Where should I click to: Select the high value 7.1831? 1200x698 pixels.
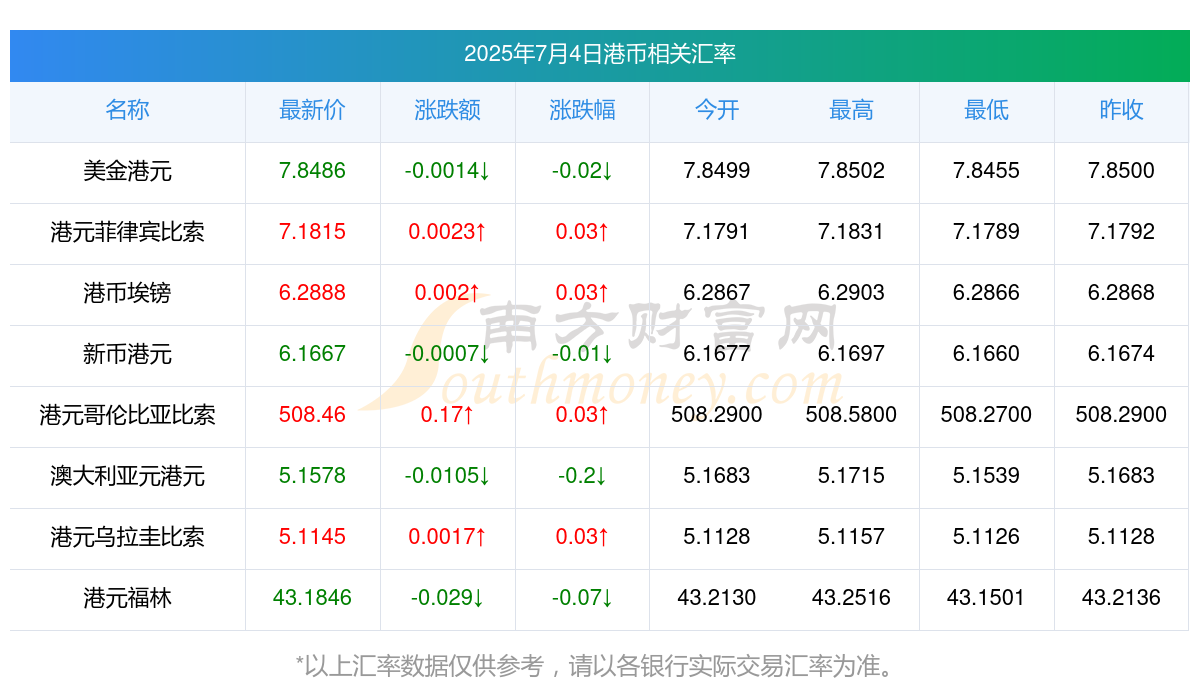(851, 232)
